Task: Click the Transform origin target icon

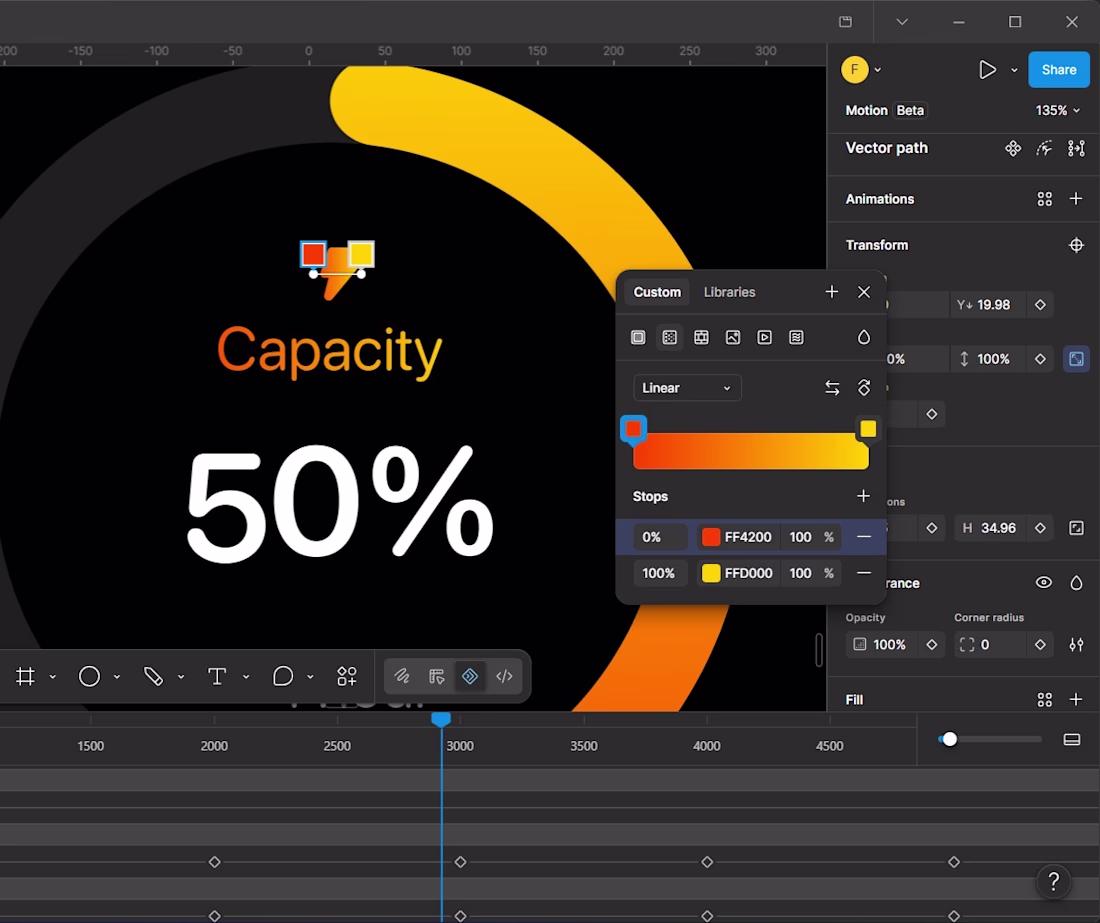Action: point(1076,245)
